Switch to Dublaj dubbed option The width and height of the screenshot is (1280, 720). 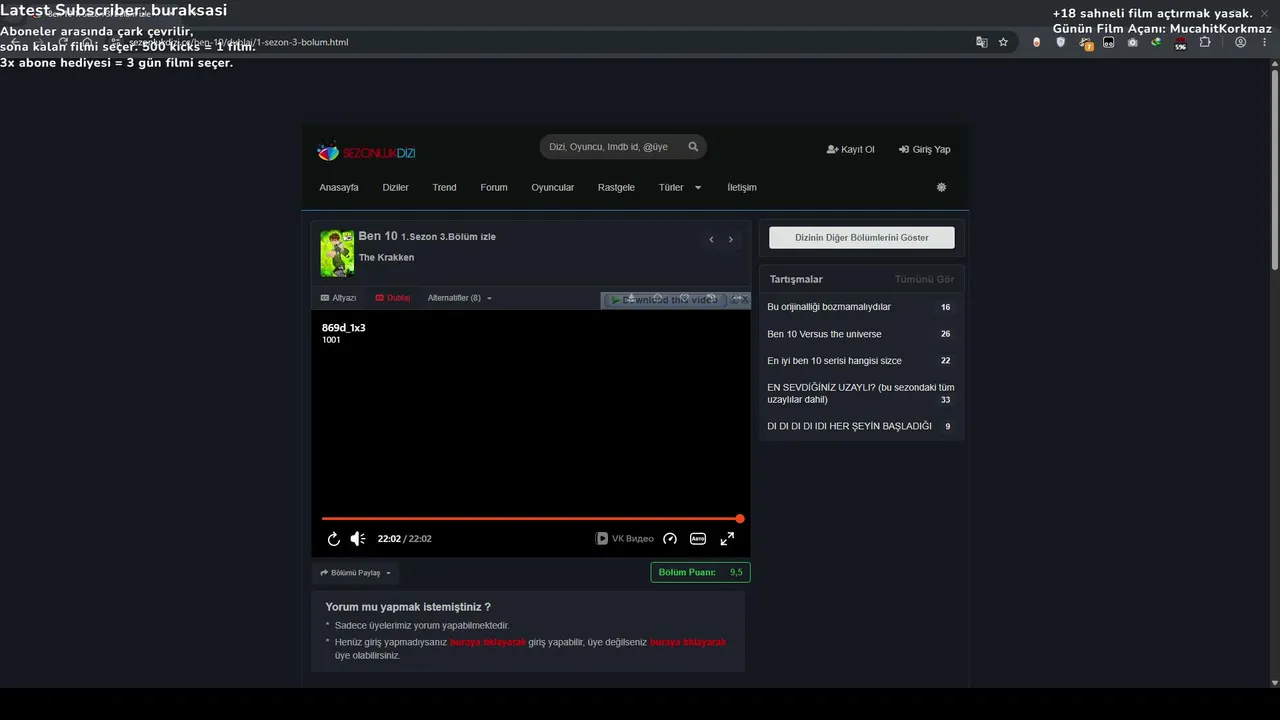[392, 298]
